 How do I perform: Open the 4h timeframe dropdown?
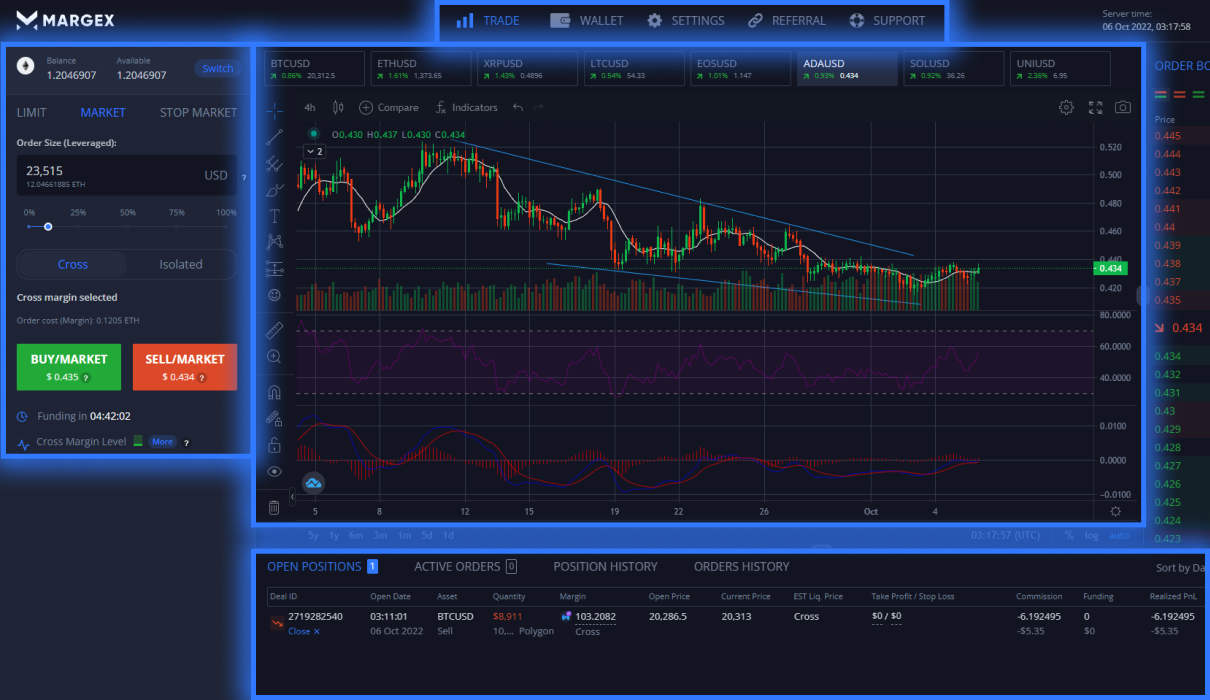click(x=310, y=107)
